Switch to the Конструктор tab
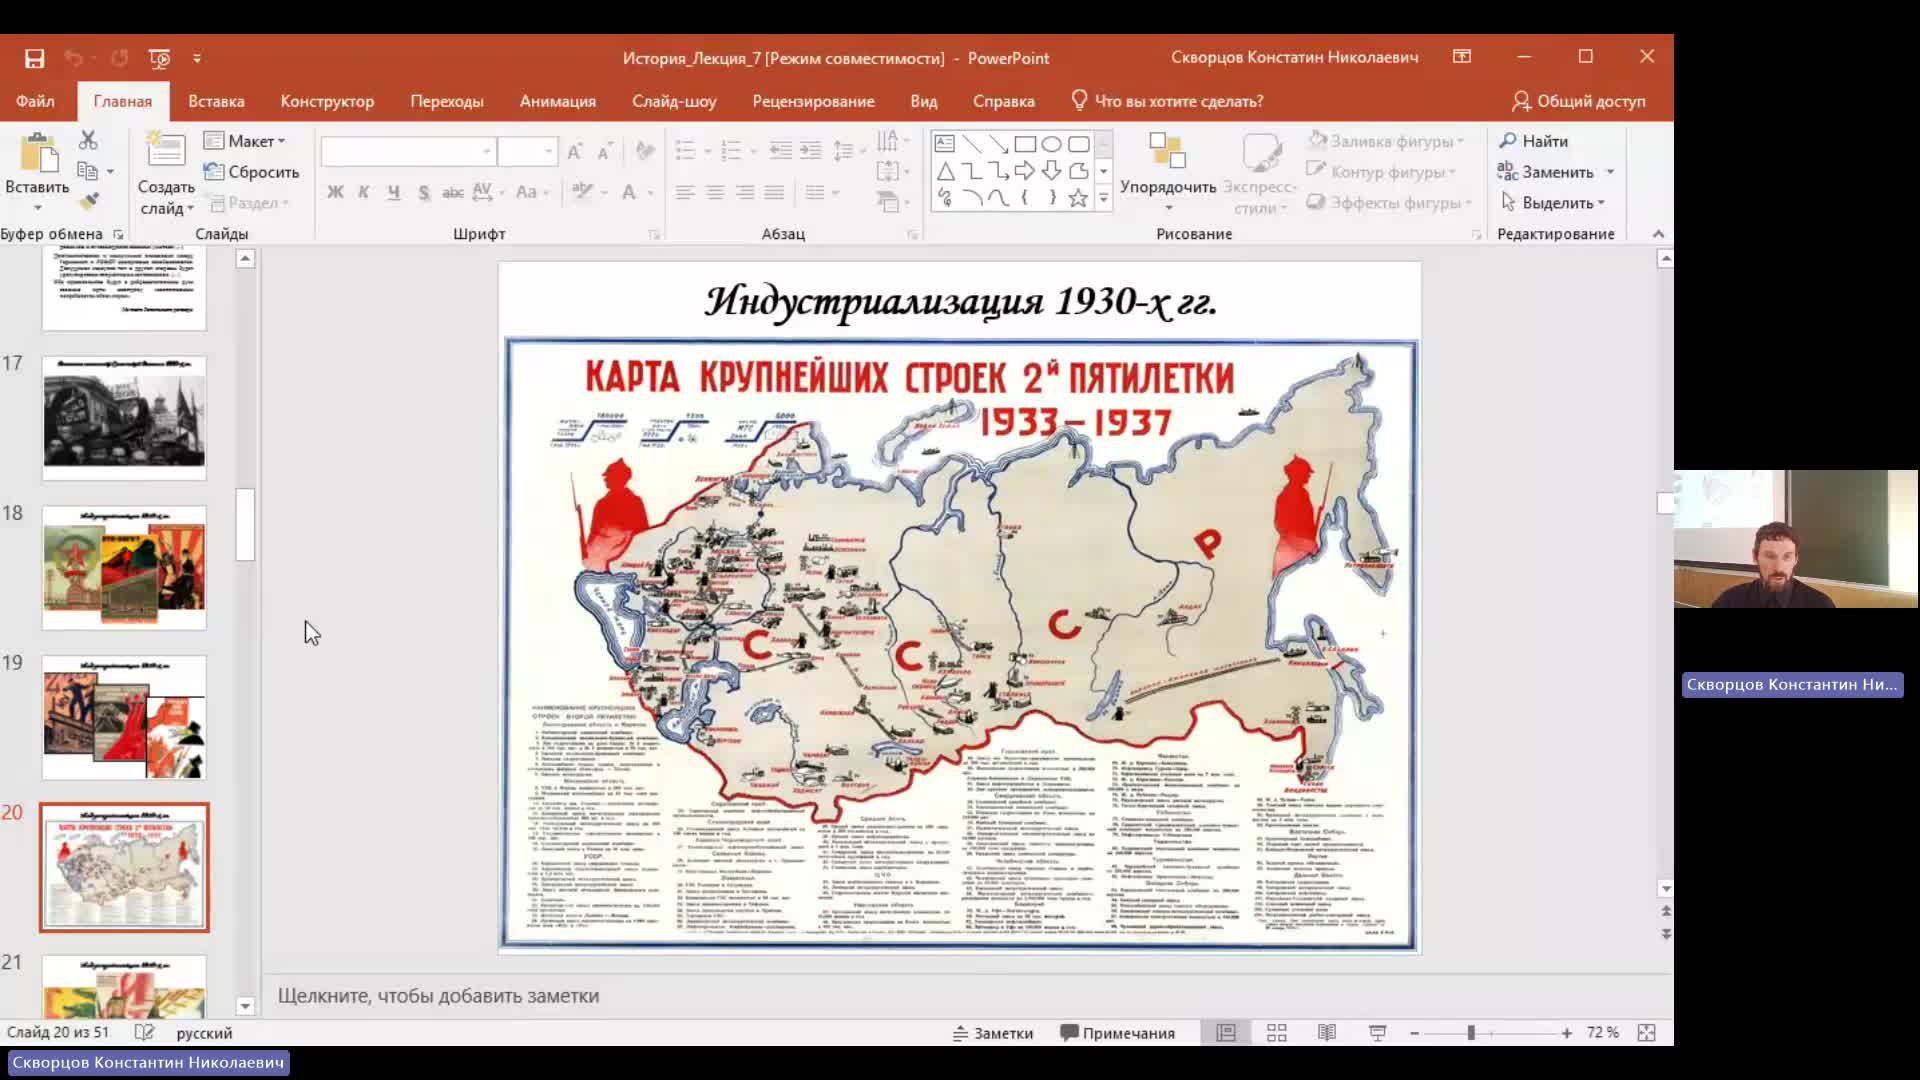 [x=327, y=101]
